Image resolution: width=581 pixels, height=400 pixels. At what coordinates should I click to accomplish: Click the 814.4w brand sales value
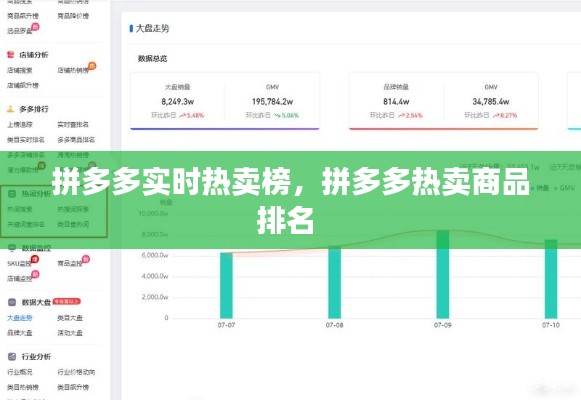pyautogui.click(x=396, y=101)
